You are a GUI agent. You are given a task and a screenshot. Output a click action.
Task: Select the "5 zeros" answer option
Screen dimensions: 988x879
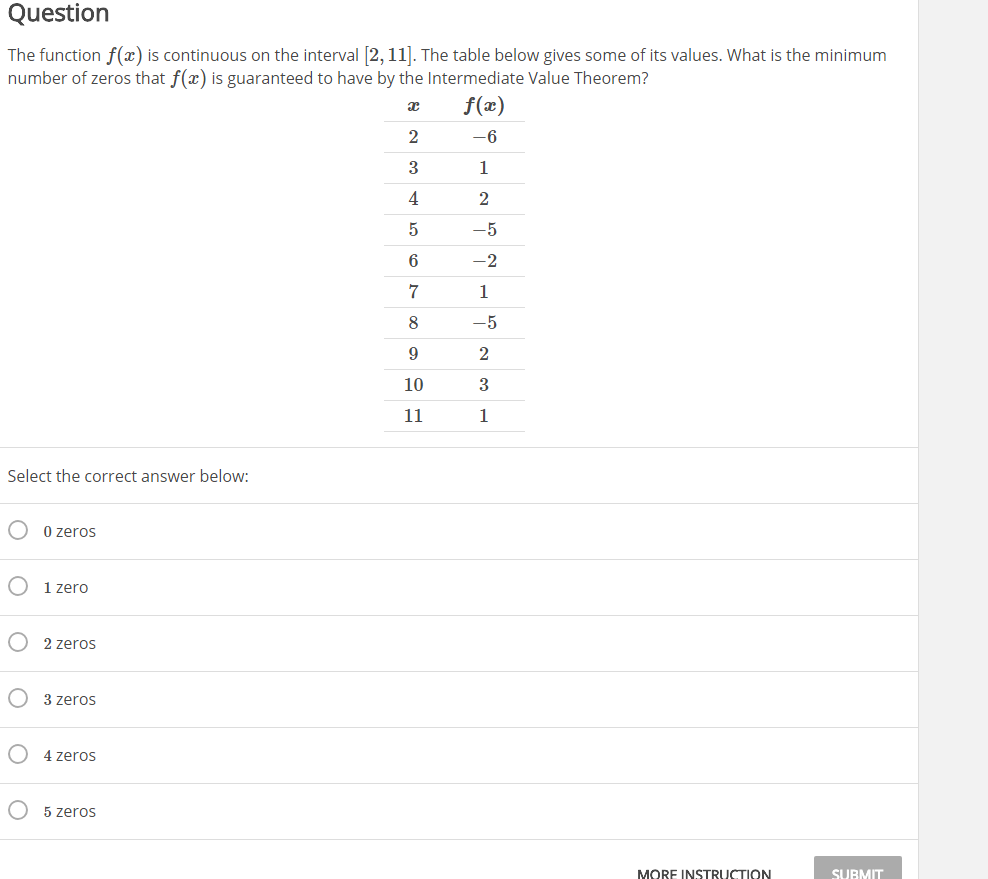[17, 811]
